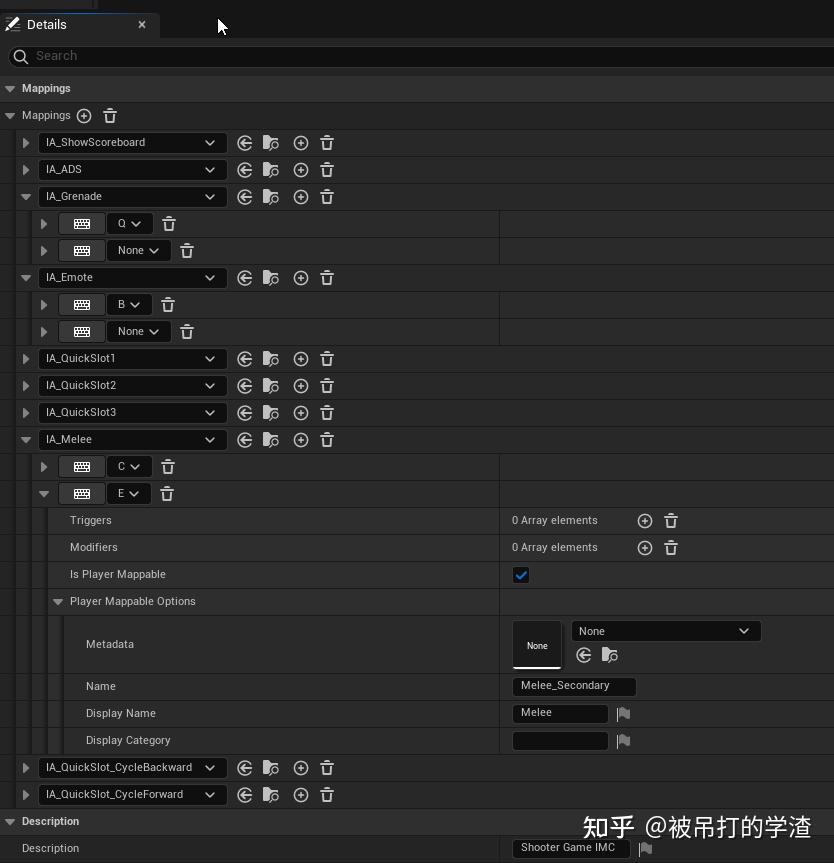Delete the E key binding
Image resolution: width=834 pixels, height=863 pixels.
tap(168, 493)
